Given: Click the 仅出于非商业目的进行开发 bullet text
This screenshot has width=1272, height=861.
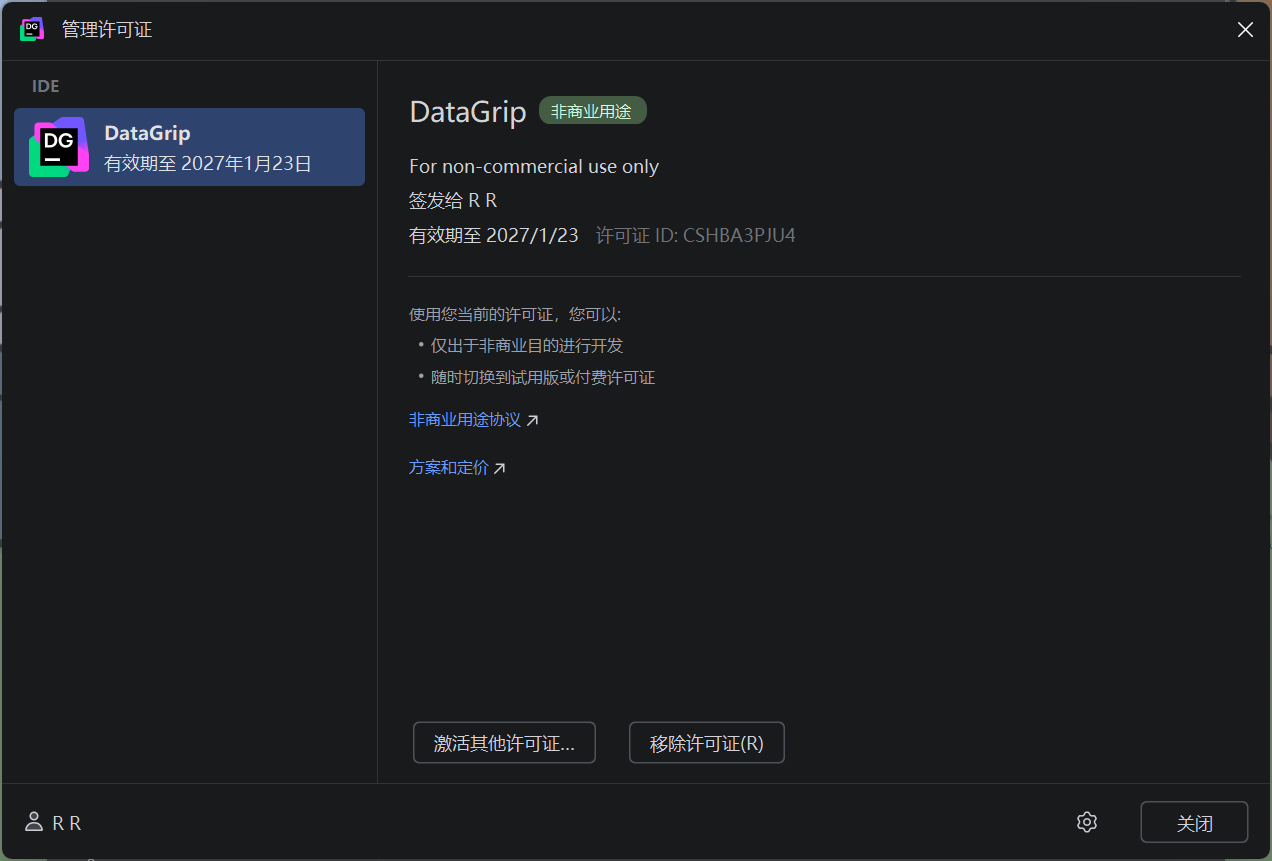Looking at the screenshot, I should [x=527, y=346].
